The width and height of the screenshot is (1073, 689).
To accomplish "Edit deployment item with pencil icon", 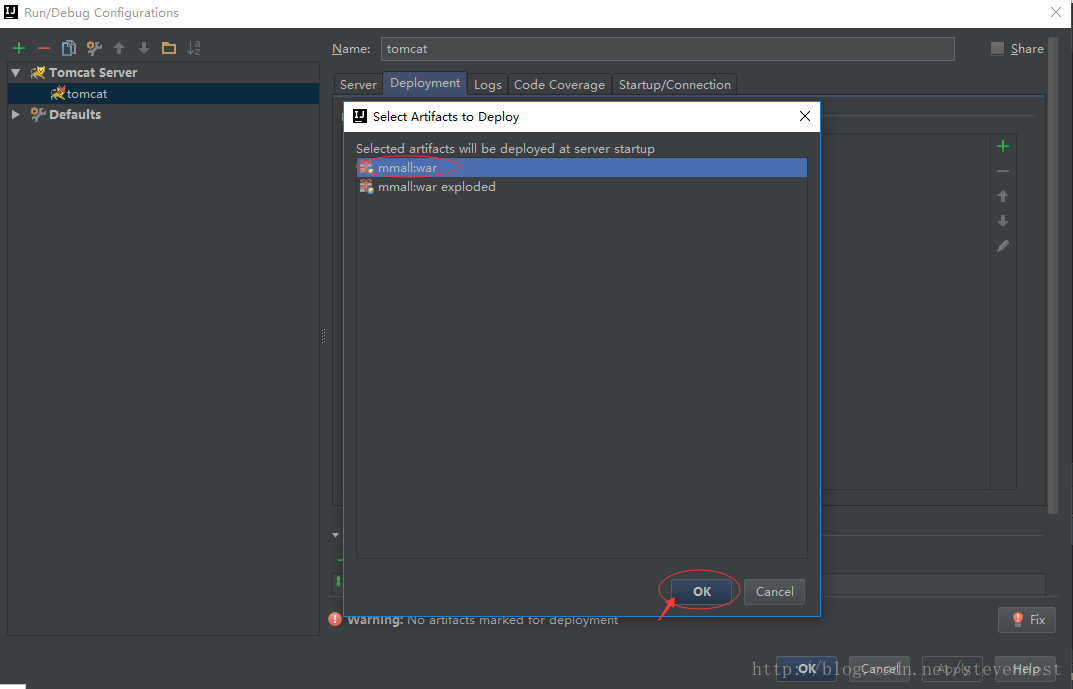I will (x=1003, y=246).
